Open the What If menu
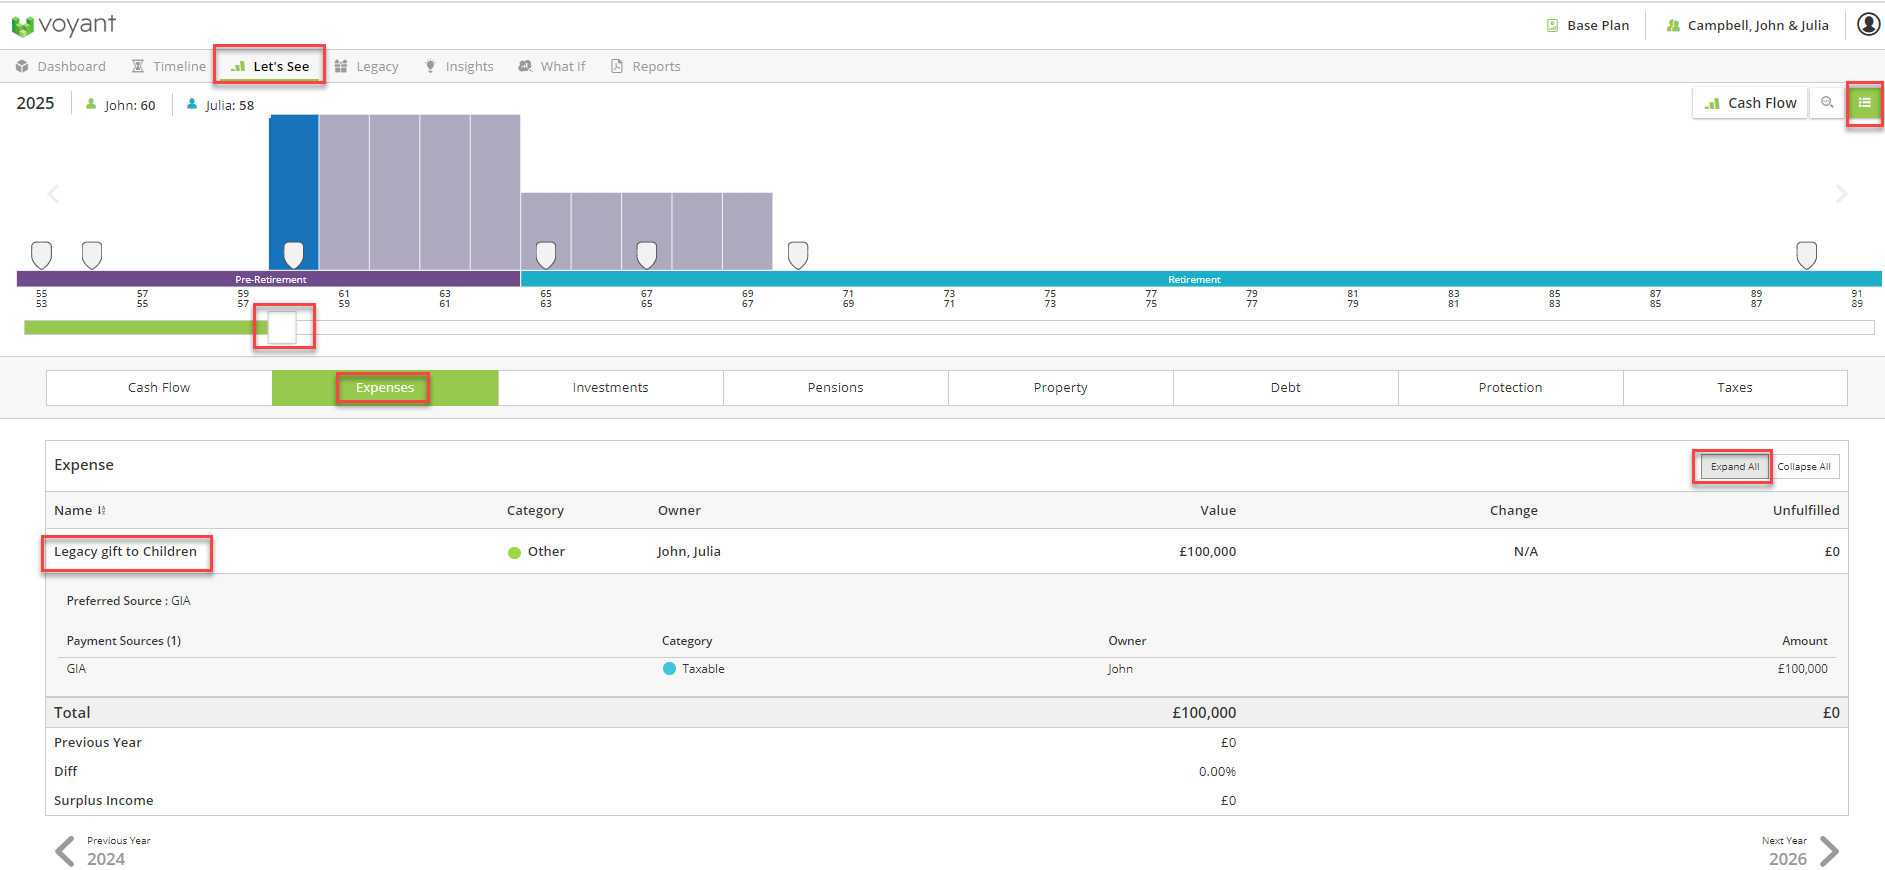 pyautogui.click(x=552, y=67)
